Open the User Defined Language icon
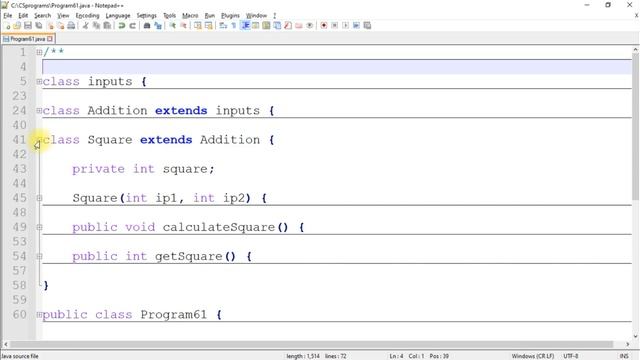The height and width of the screenshot is (360, 640). point(256,25)
